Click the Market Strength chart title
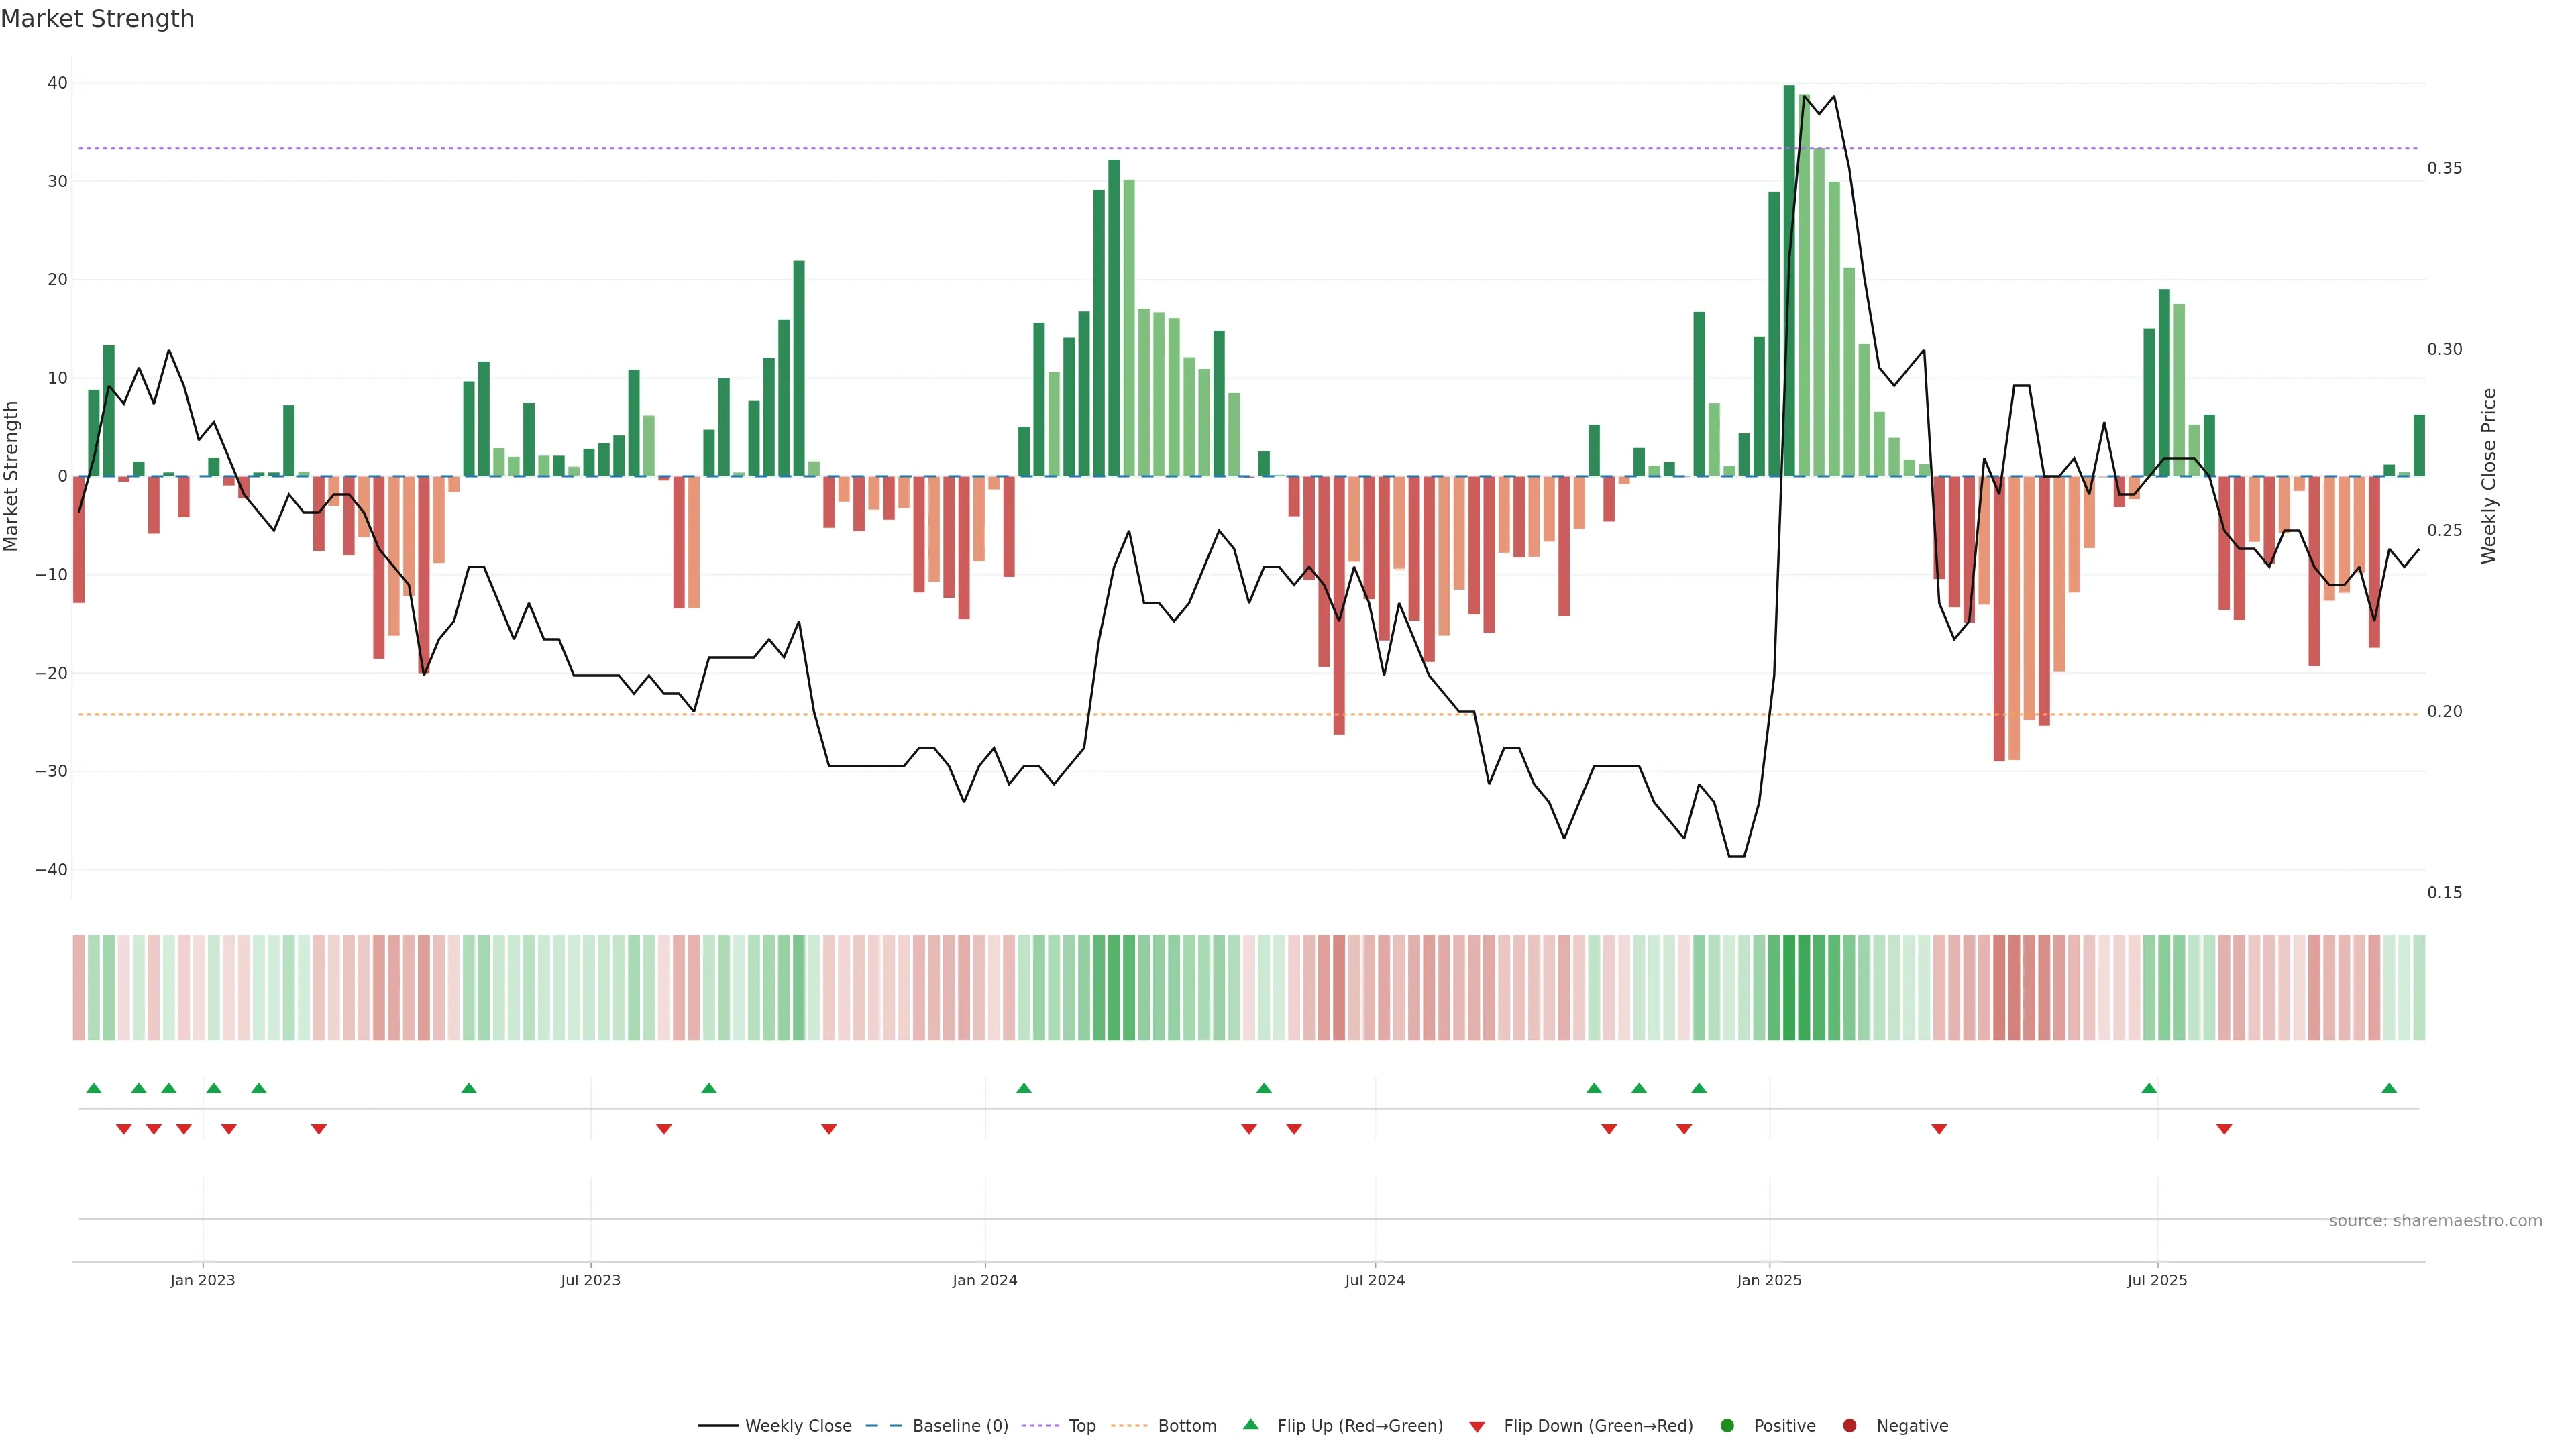This screenshot has width=2576, height=1449. pyautogui.click(x=97, y=19)
